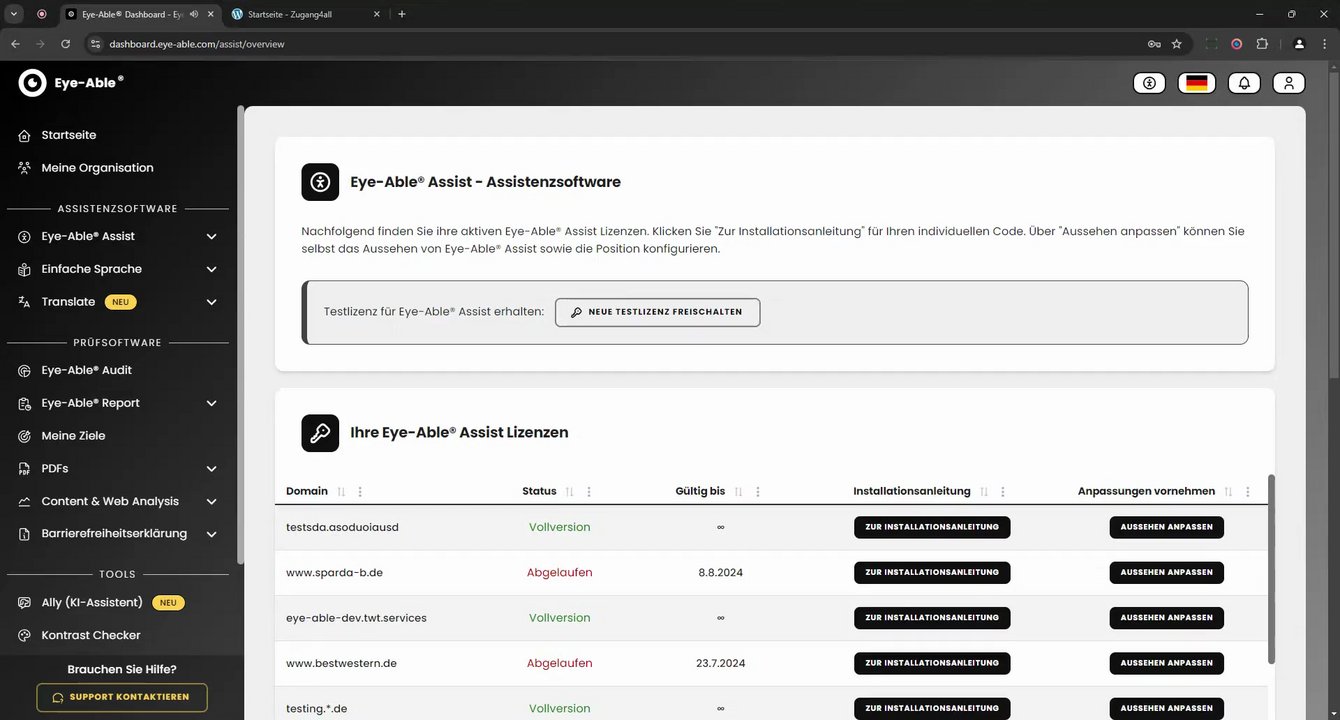The width and height of the screenshot is (1340, 720).
Task: Expand Einfache Sprache sidebar menu
Action: (211, 270)
